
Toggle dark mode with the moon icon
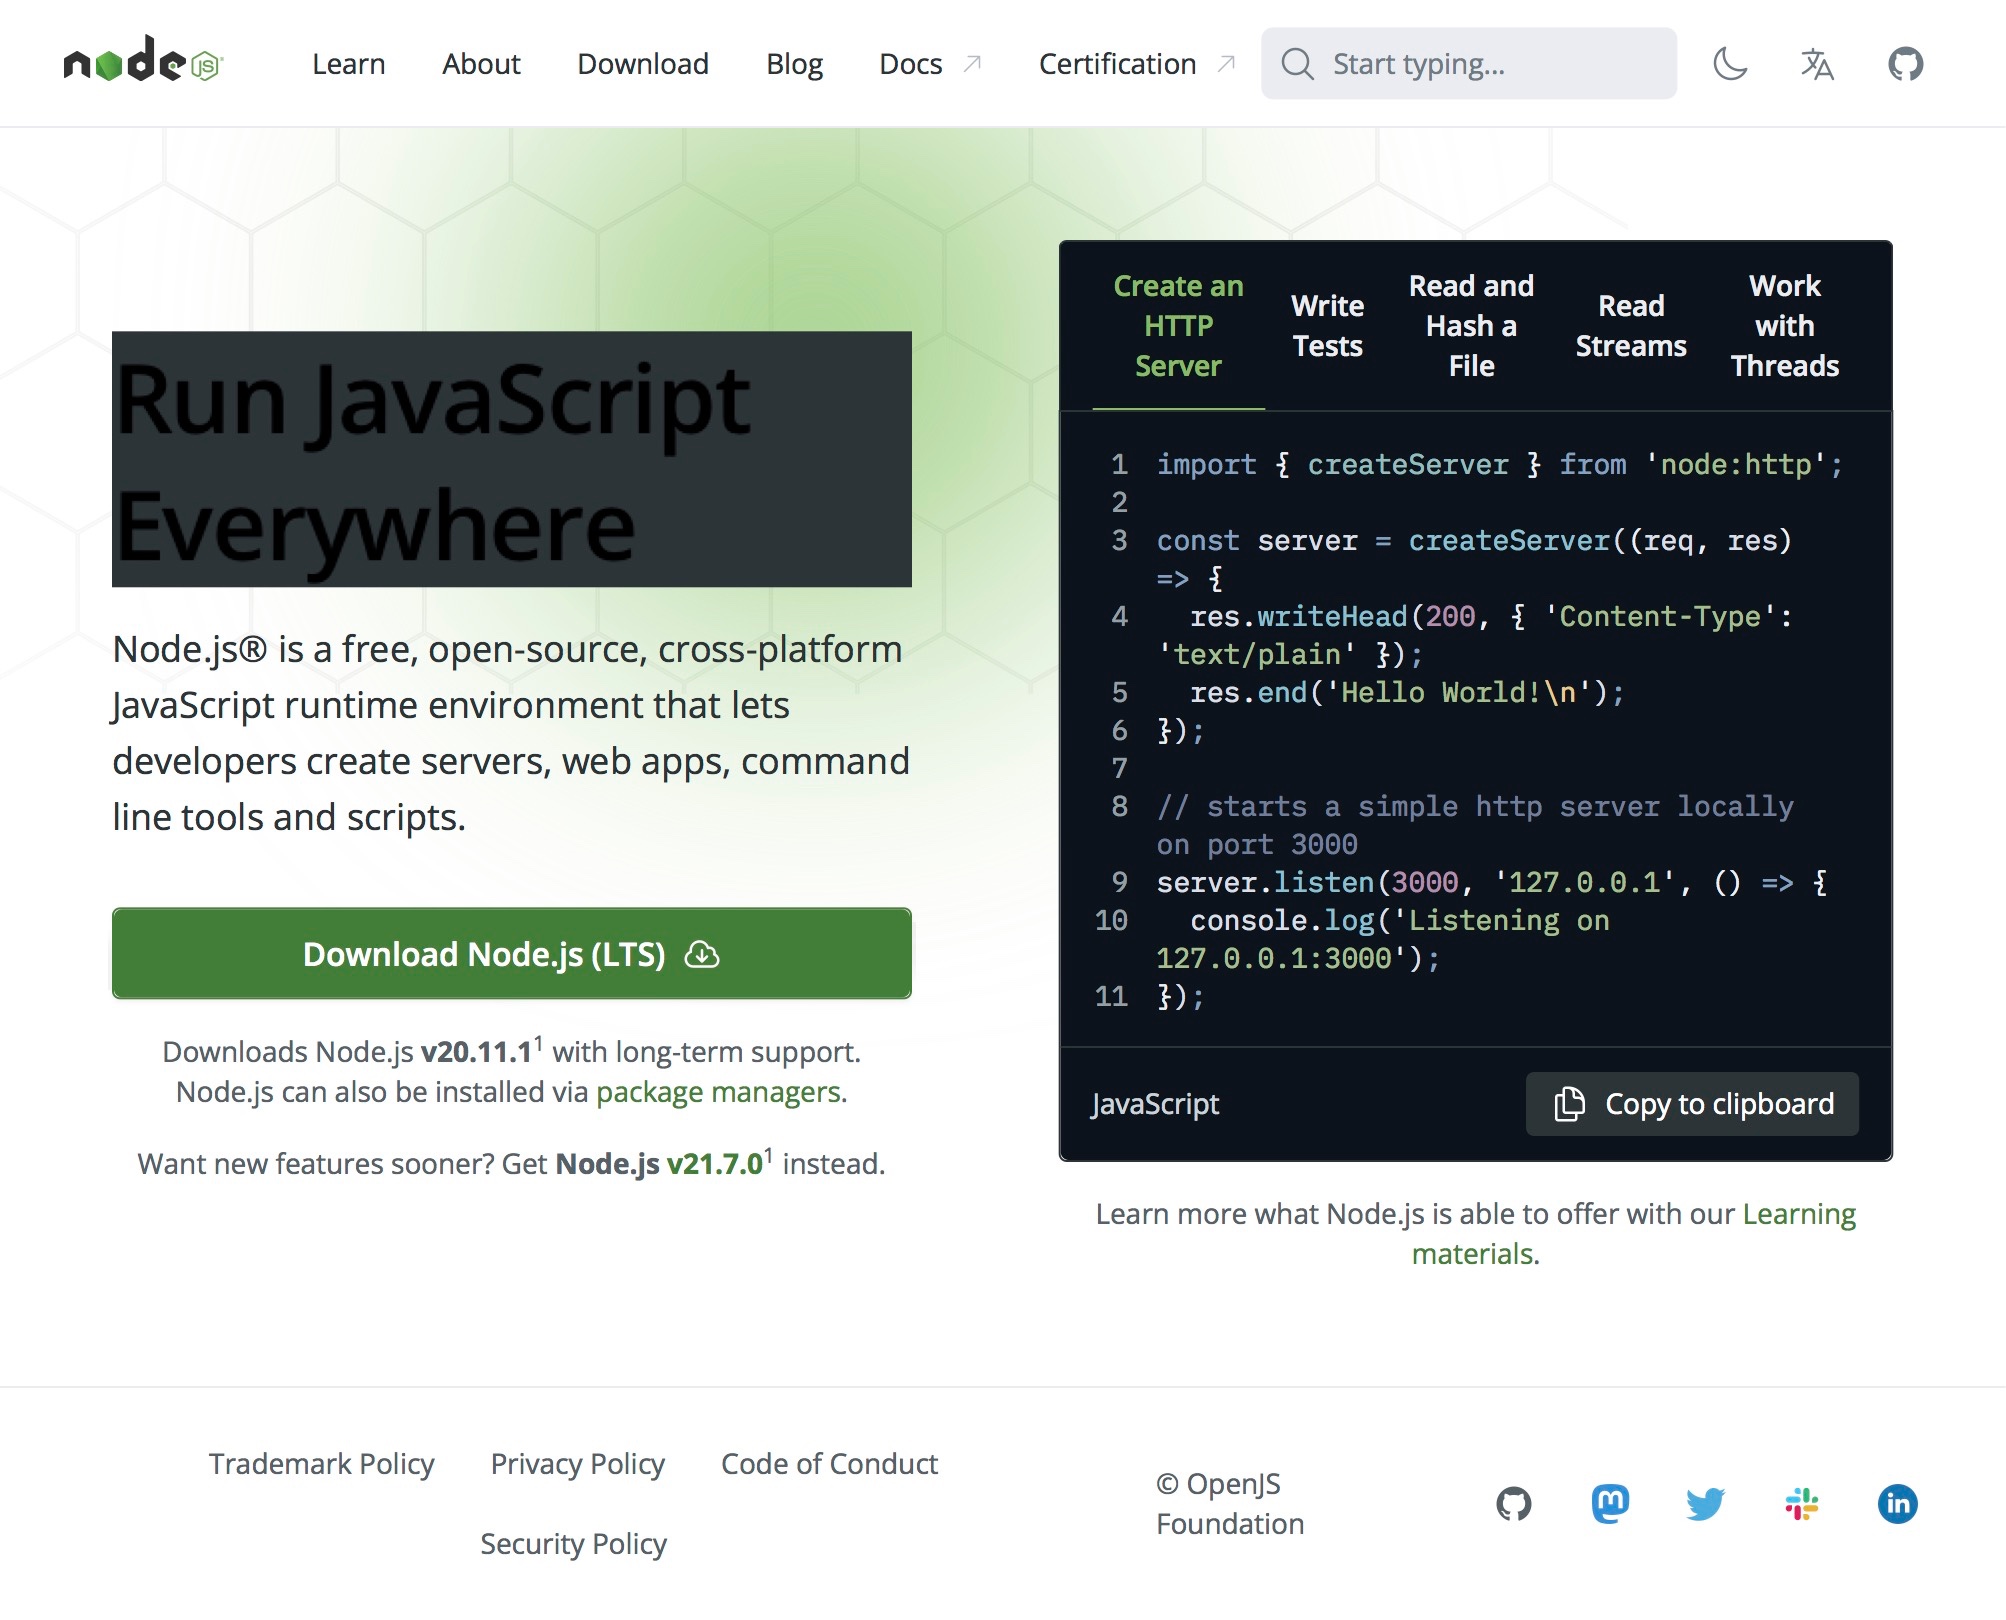(x=1730, y=64)
